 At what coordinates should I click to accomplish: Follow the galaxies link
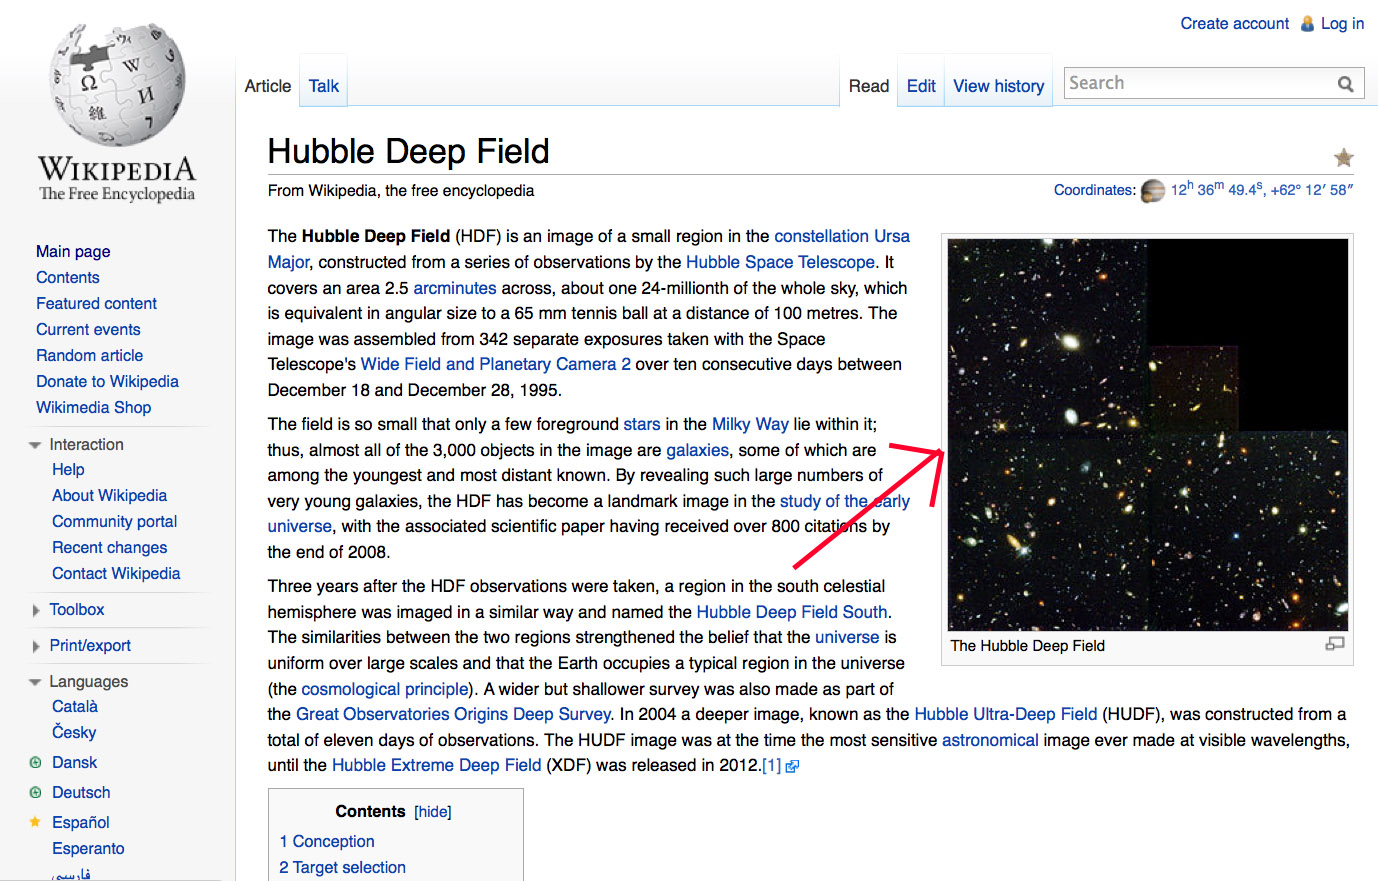tap(697, 450)
